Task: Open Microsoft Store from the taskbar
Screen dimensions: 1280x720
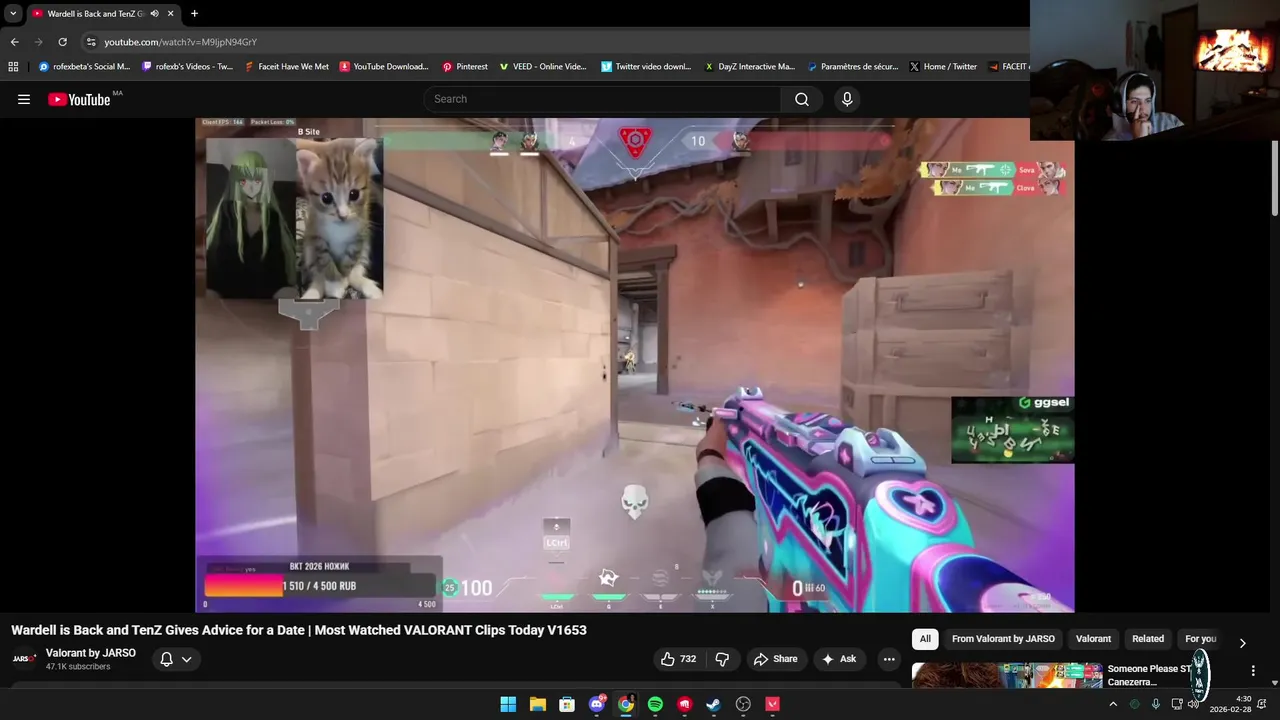Action: tap(567, 704)
